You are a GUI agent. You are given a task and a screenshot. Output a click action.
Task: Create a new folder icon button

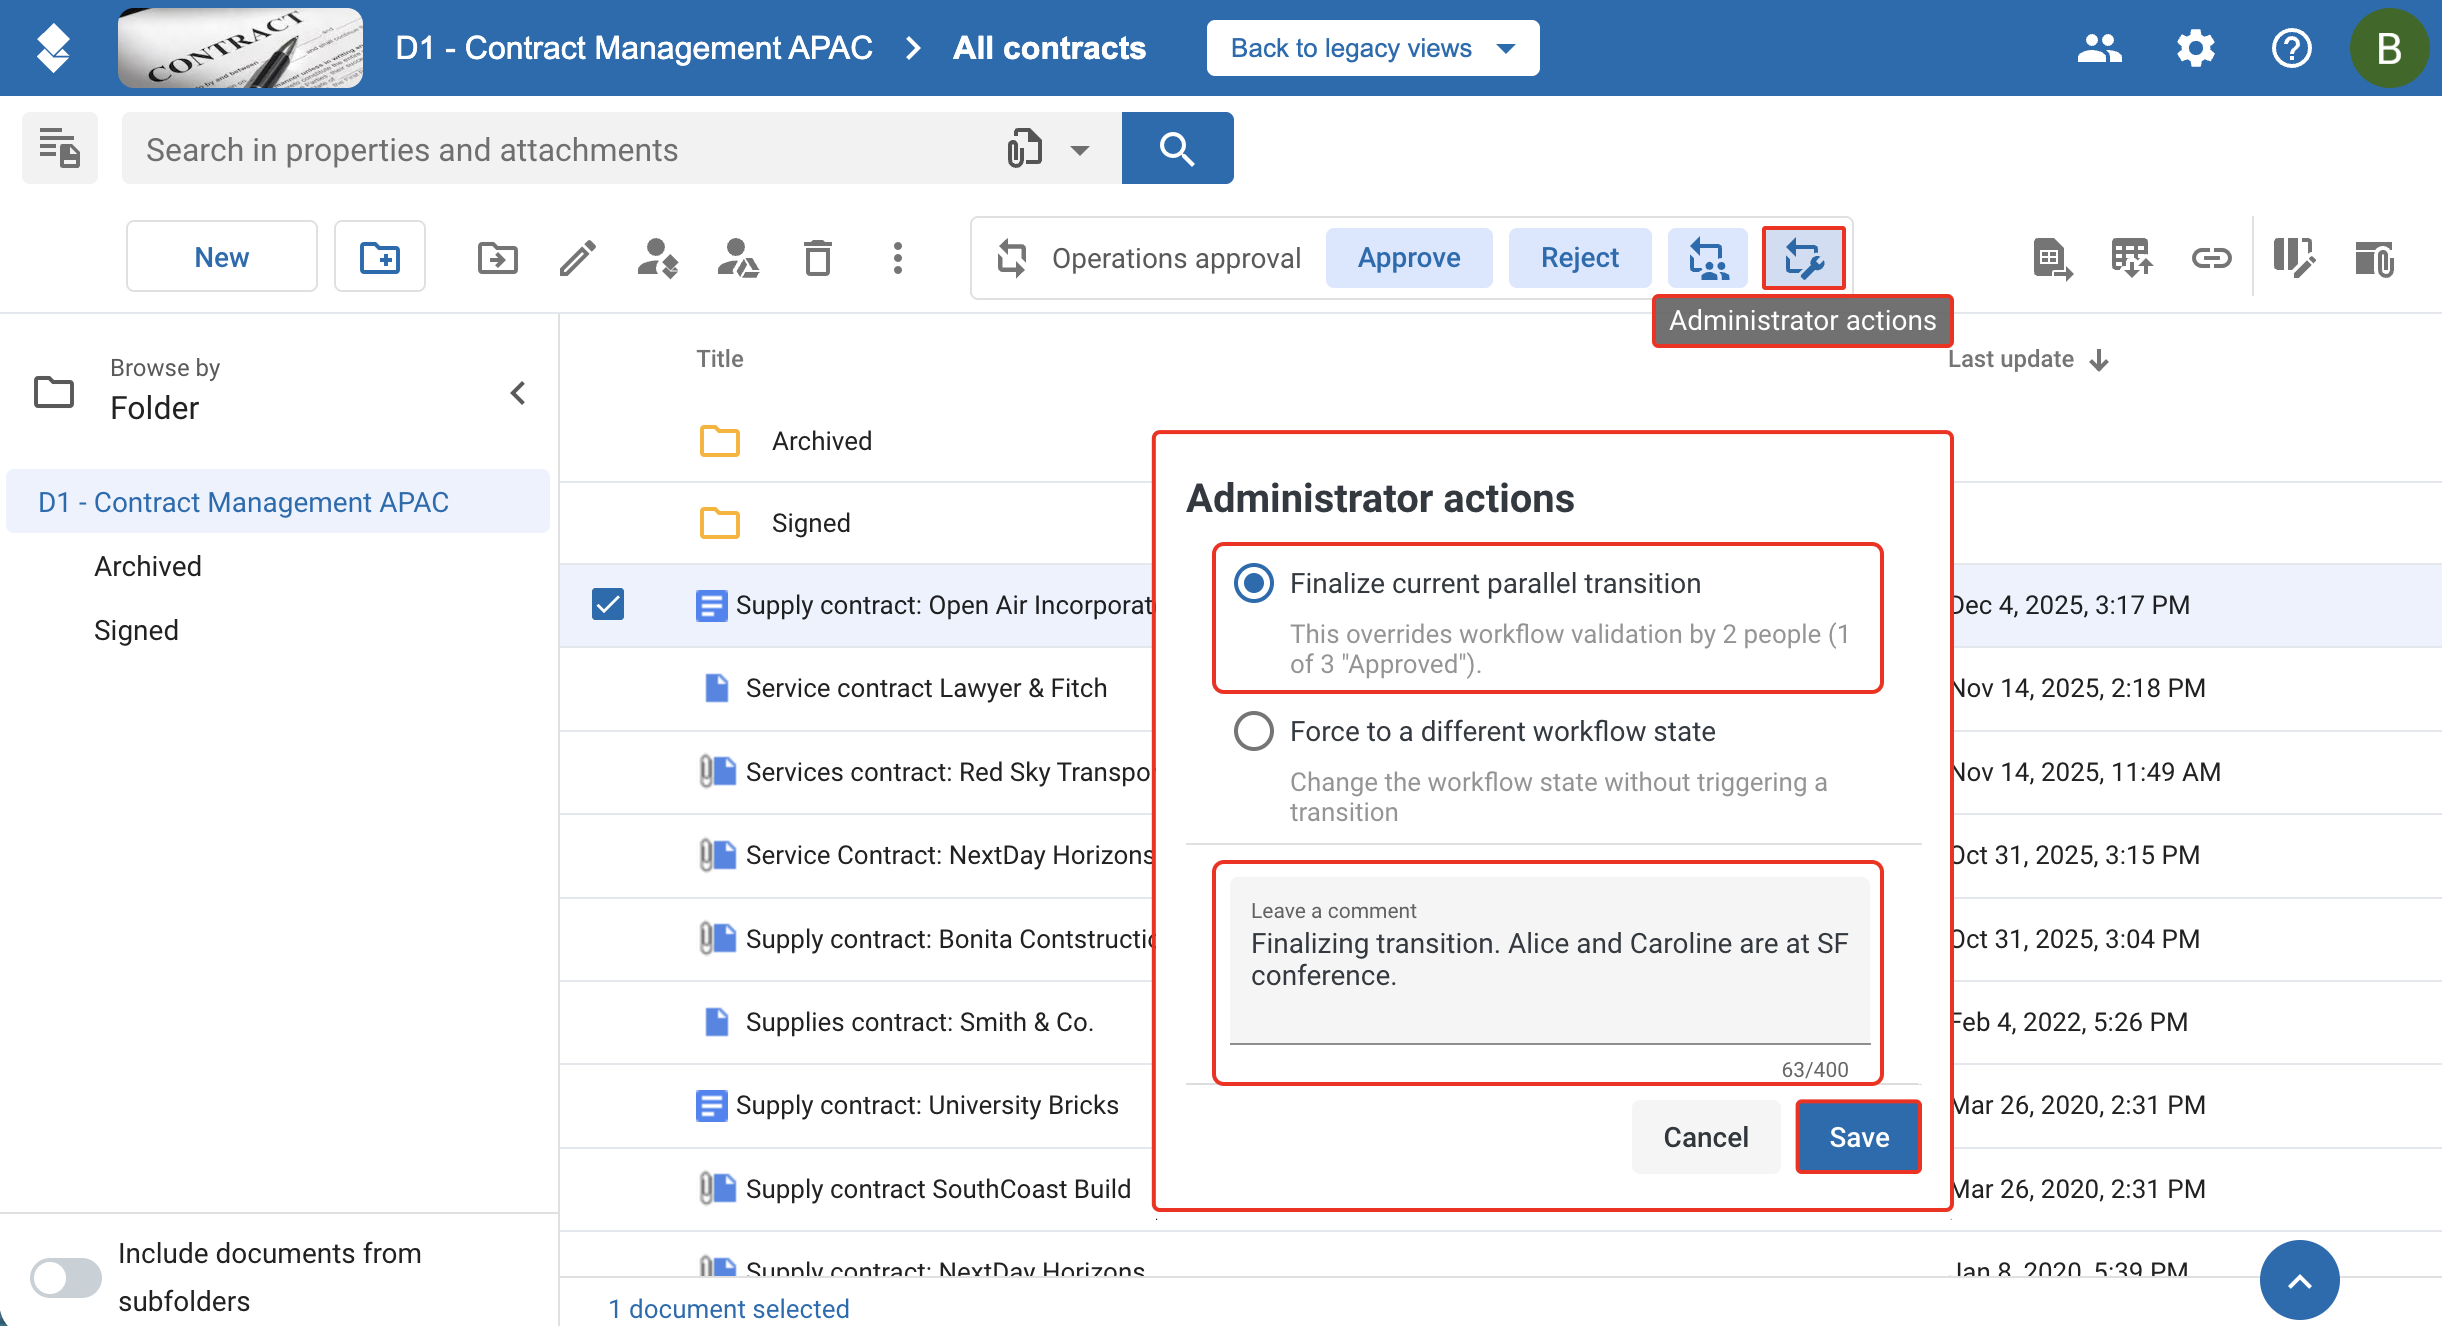coord(380,258)
